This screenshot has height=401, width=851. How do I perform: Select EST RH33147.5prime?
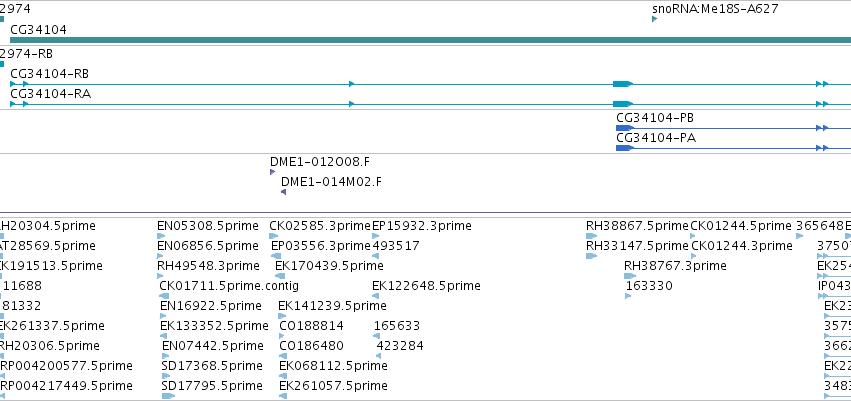click(x=637, y=246)
